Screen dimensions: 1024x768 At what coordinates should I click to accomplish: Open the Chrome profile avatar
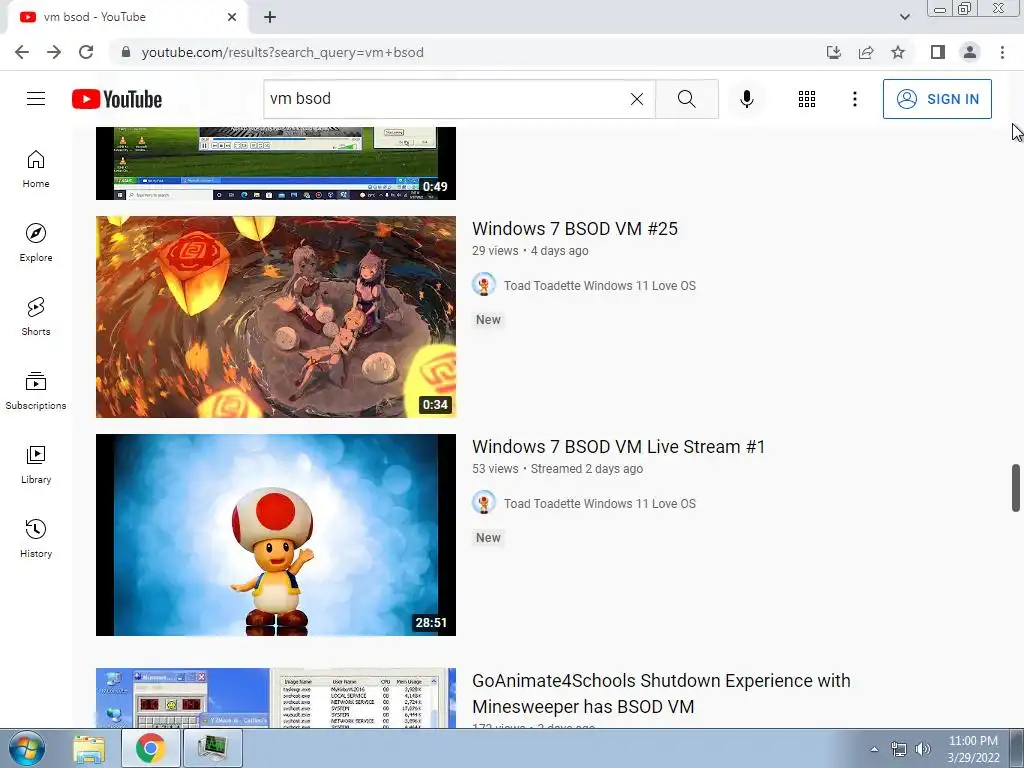tap(970, 52)
